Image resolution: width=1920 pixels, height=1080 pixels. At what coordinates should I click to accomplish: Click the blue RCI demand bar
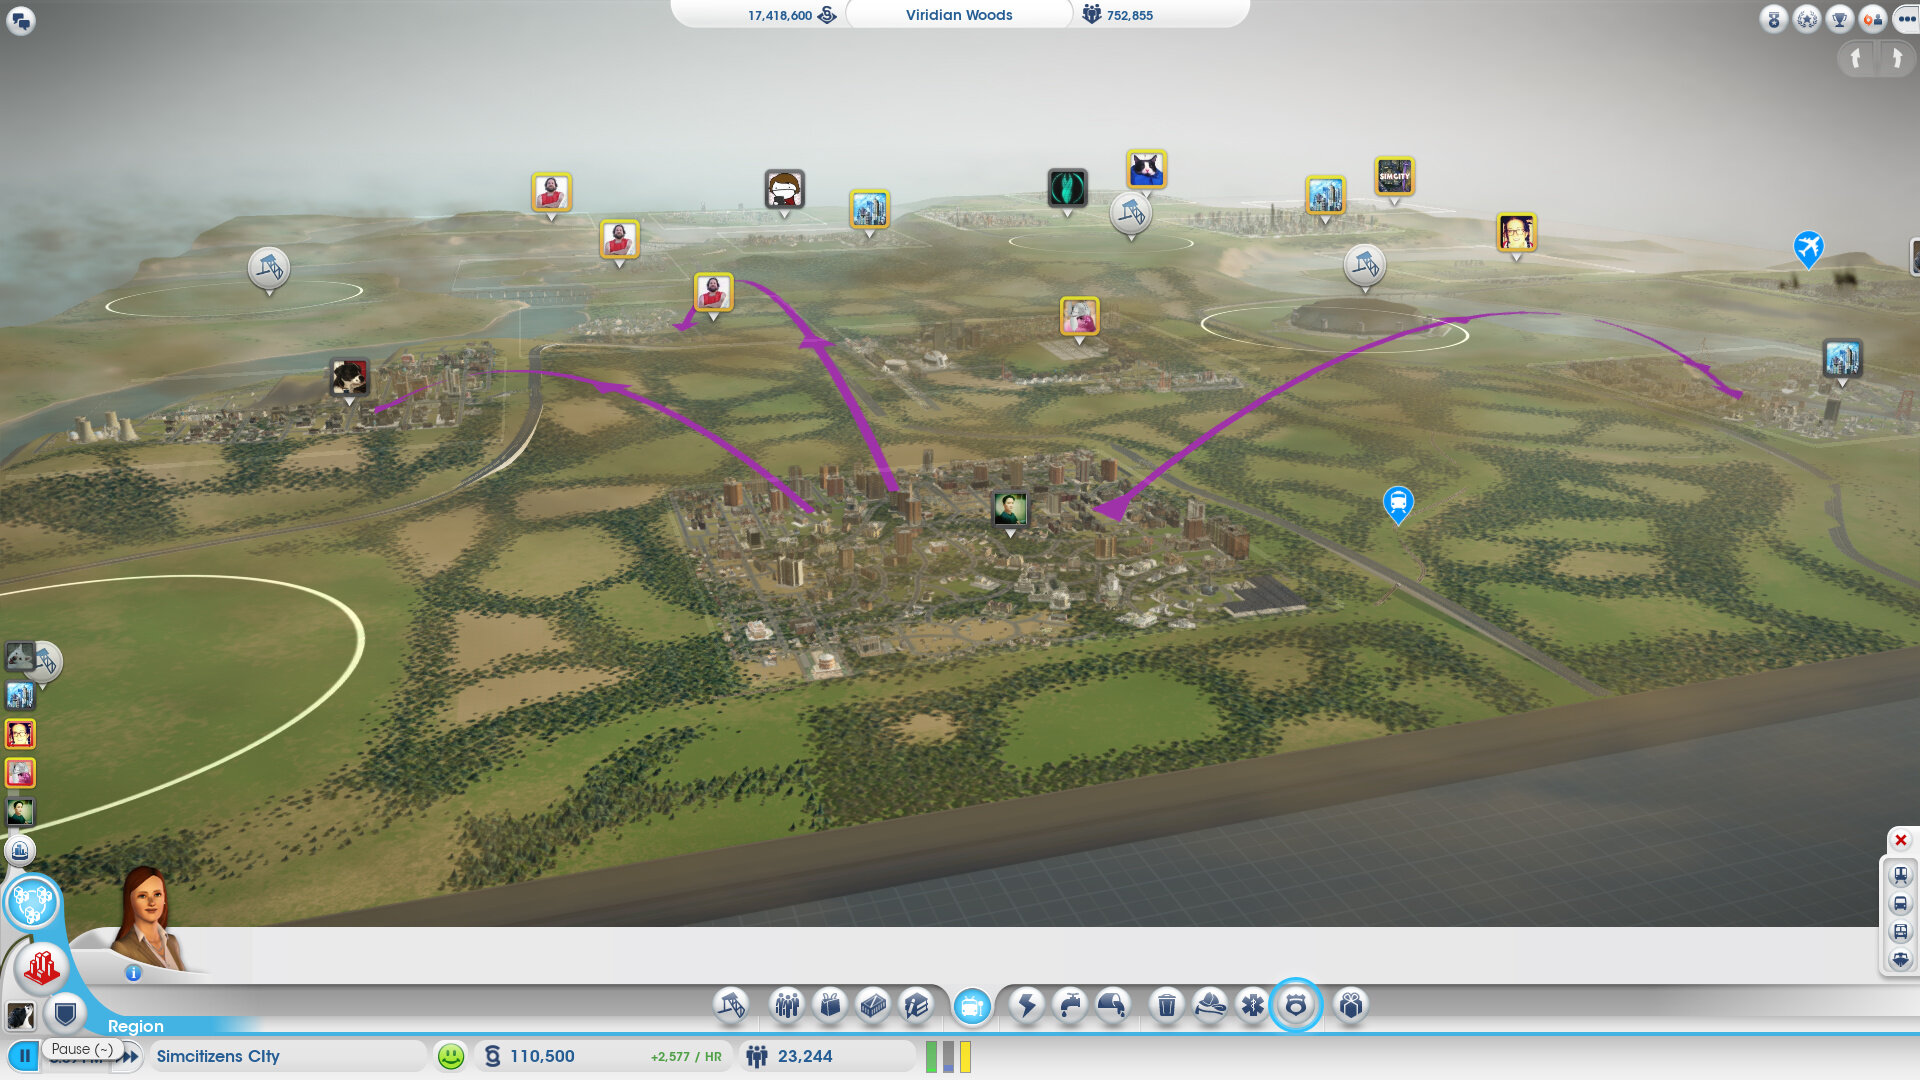point(948,1057)
